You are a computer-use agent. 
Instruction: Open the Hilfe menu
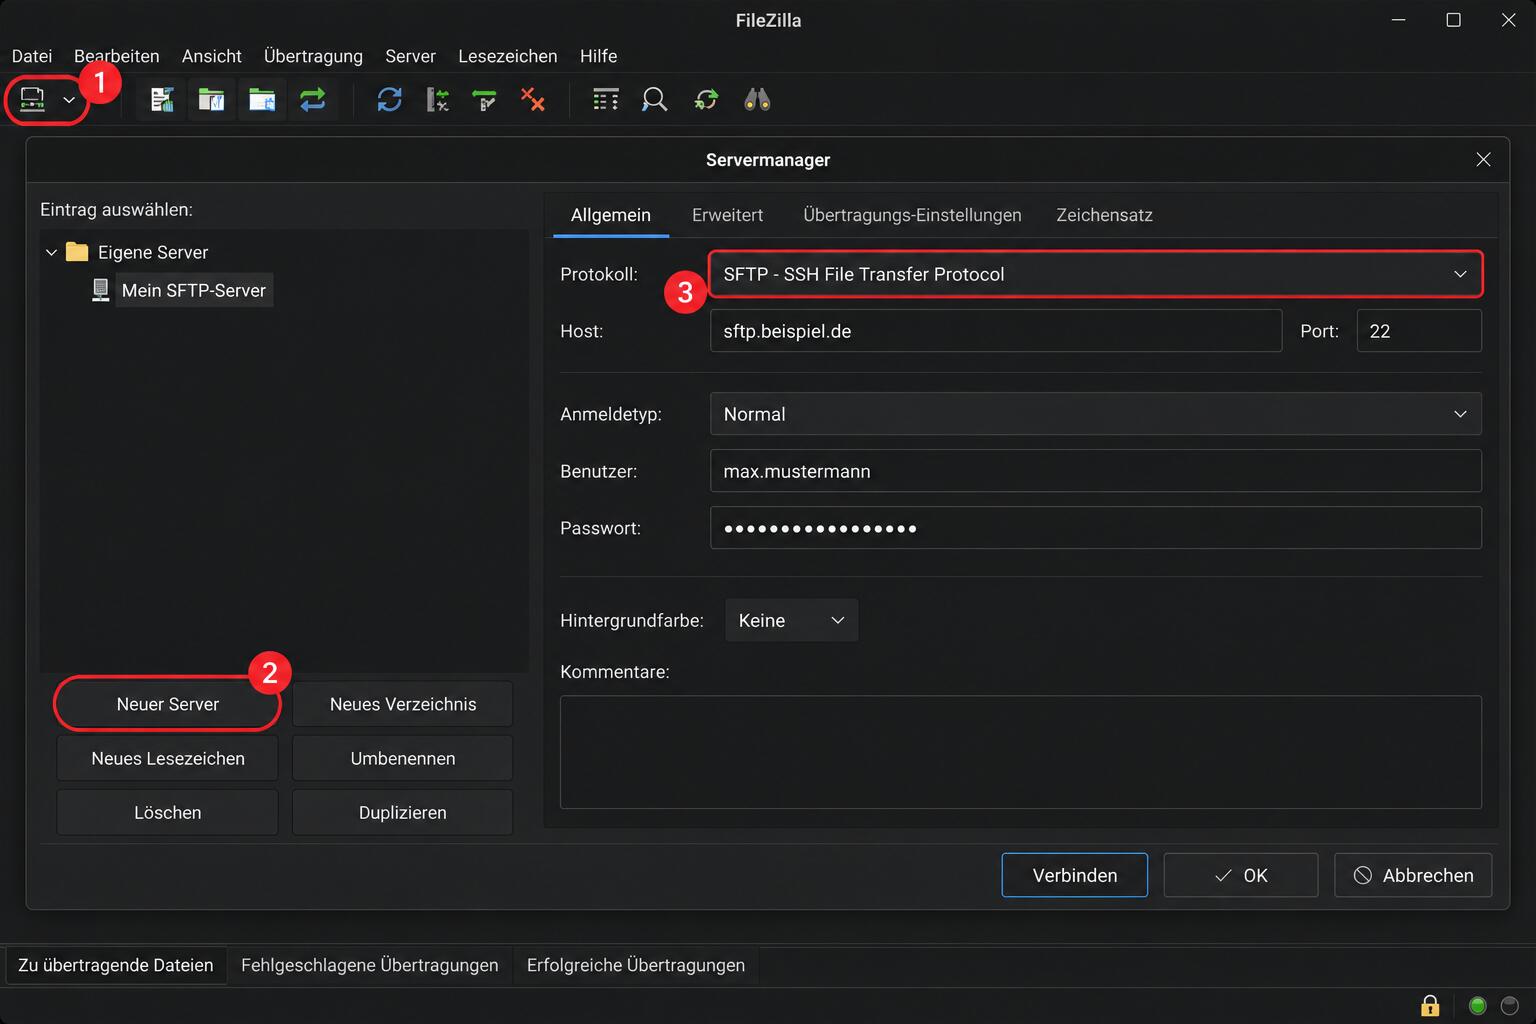pyautogui.click(x=598, y=56)
